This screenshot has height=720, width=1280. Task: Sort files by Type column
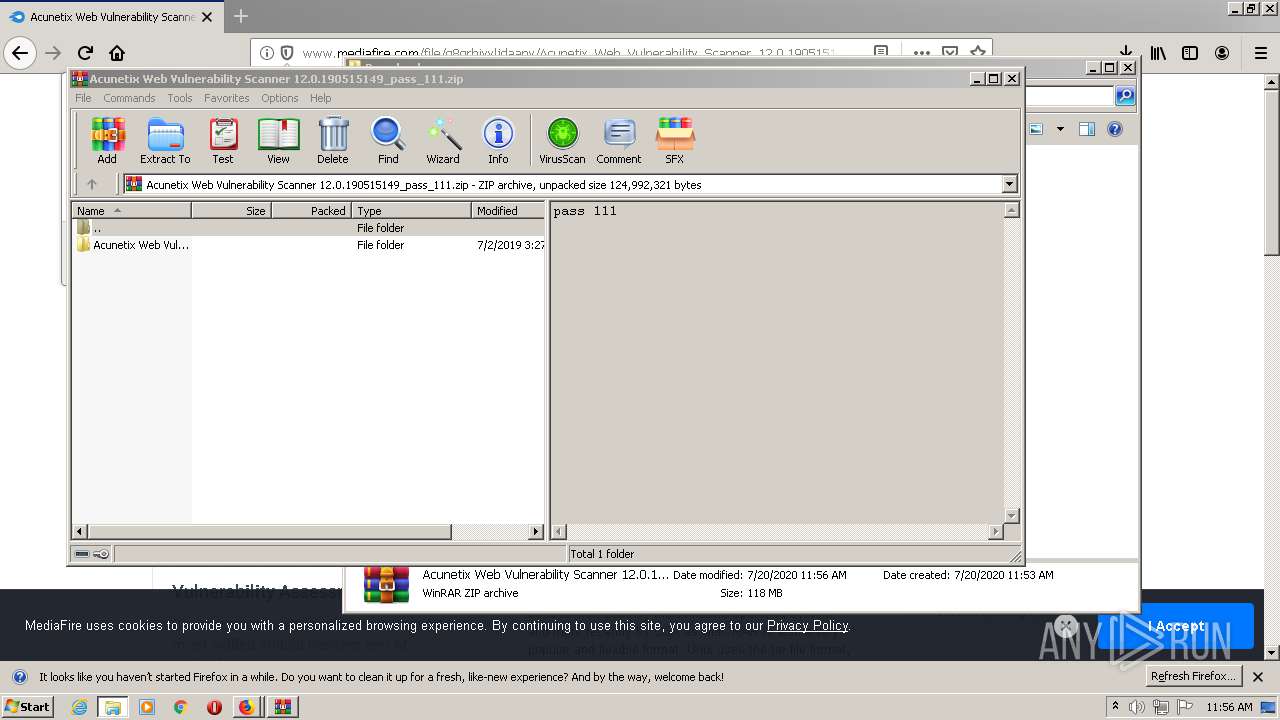coord(411,211)
